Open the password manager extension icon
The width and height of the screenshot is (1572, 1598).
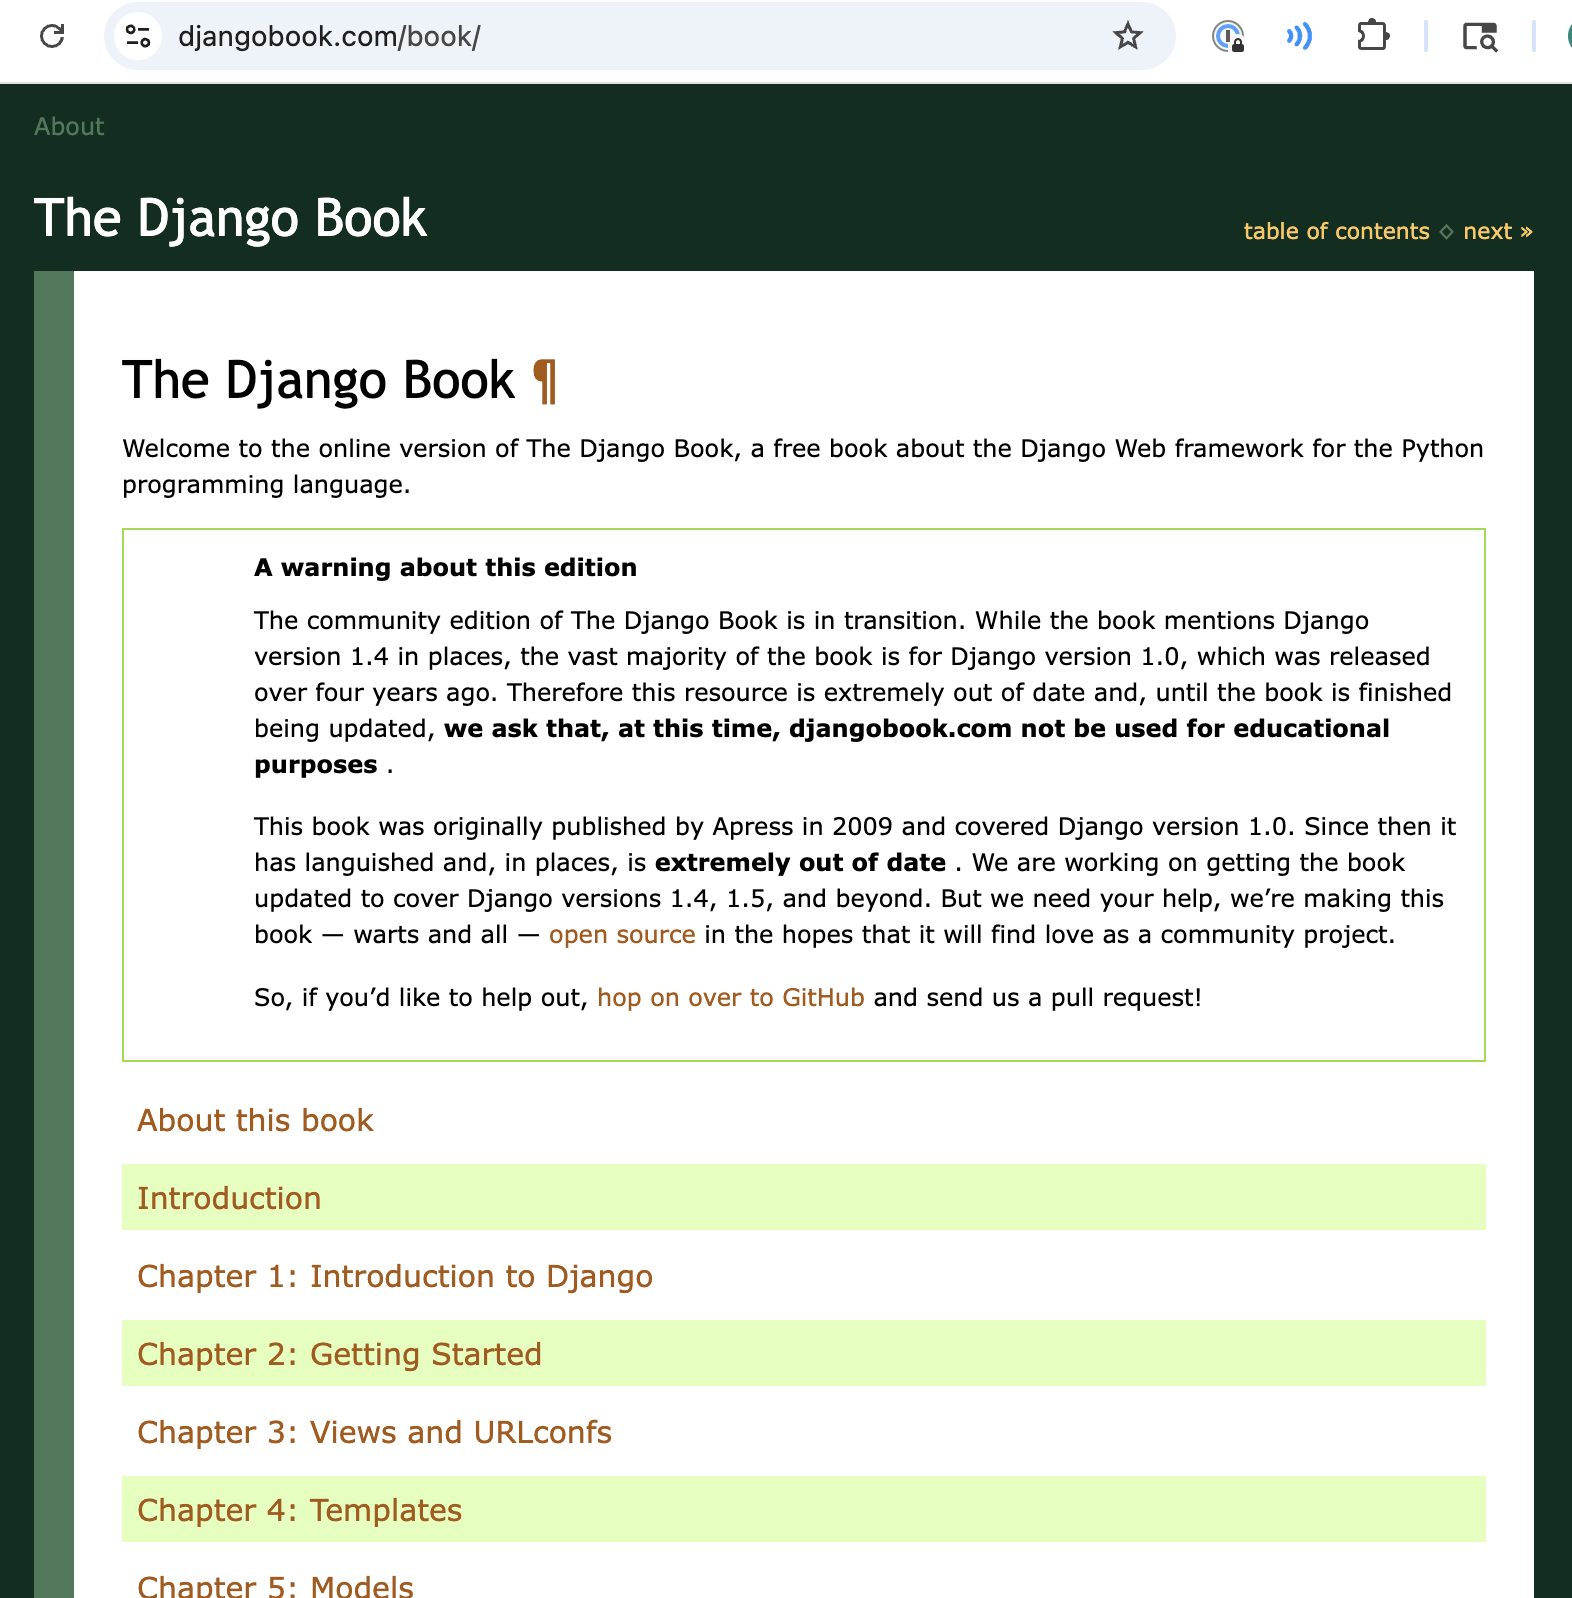pos(1227,36)
